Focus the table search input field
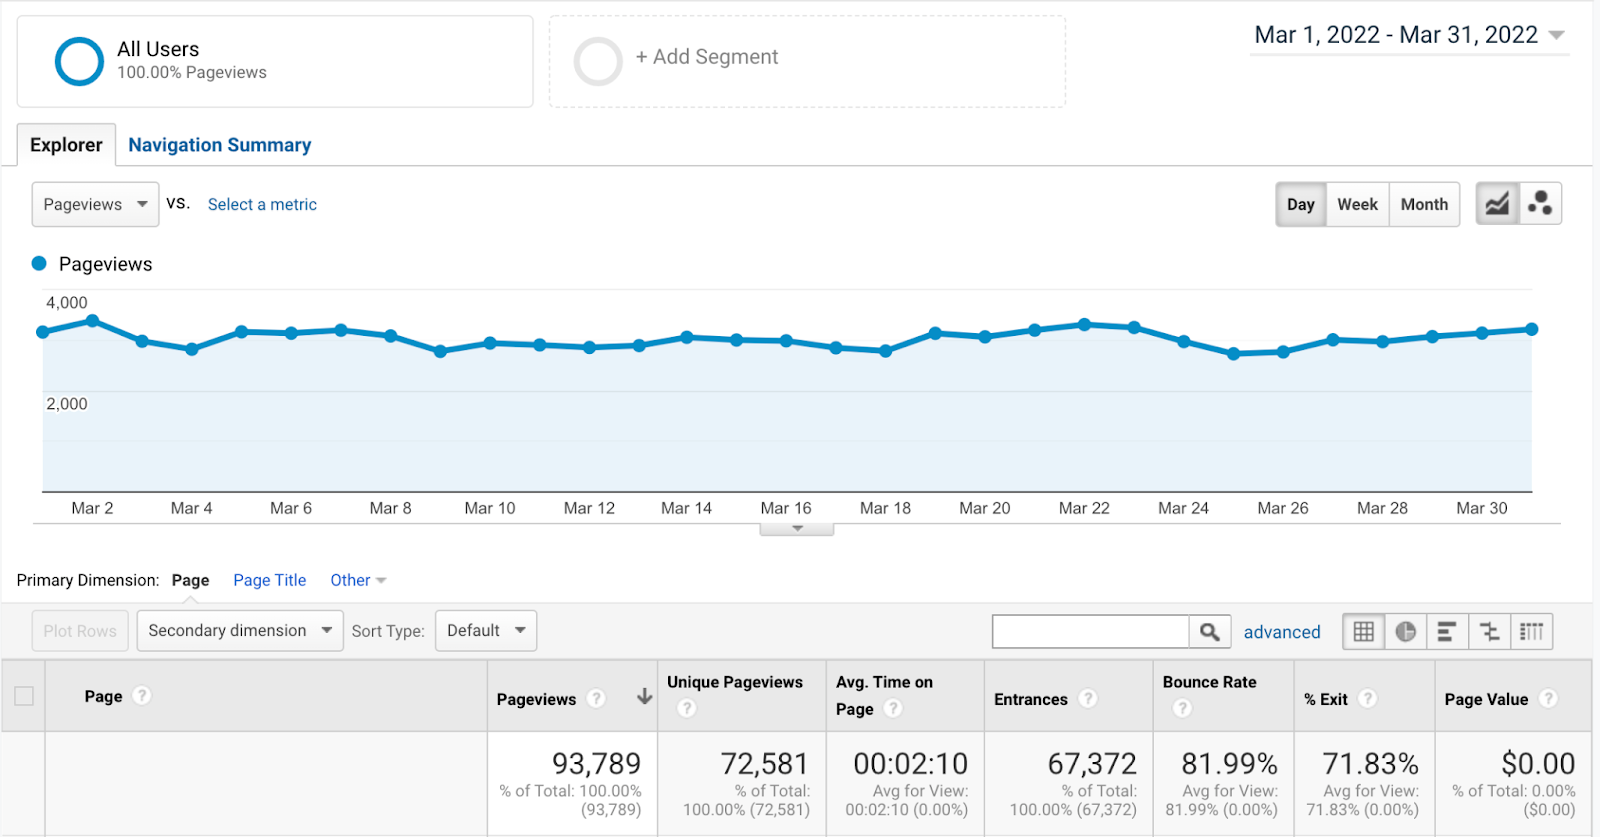 coord(1090,632)
